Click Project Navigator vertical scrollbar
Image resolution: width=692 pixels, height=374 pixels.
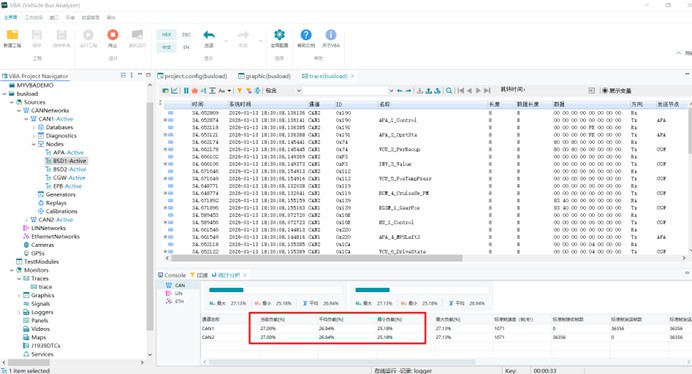(150, 216)
